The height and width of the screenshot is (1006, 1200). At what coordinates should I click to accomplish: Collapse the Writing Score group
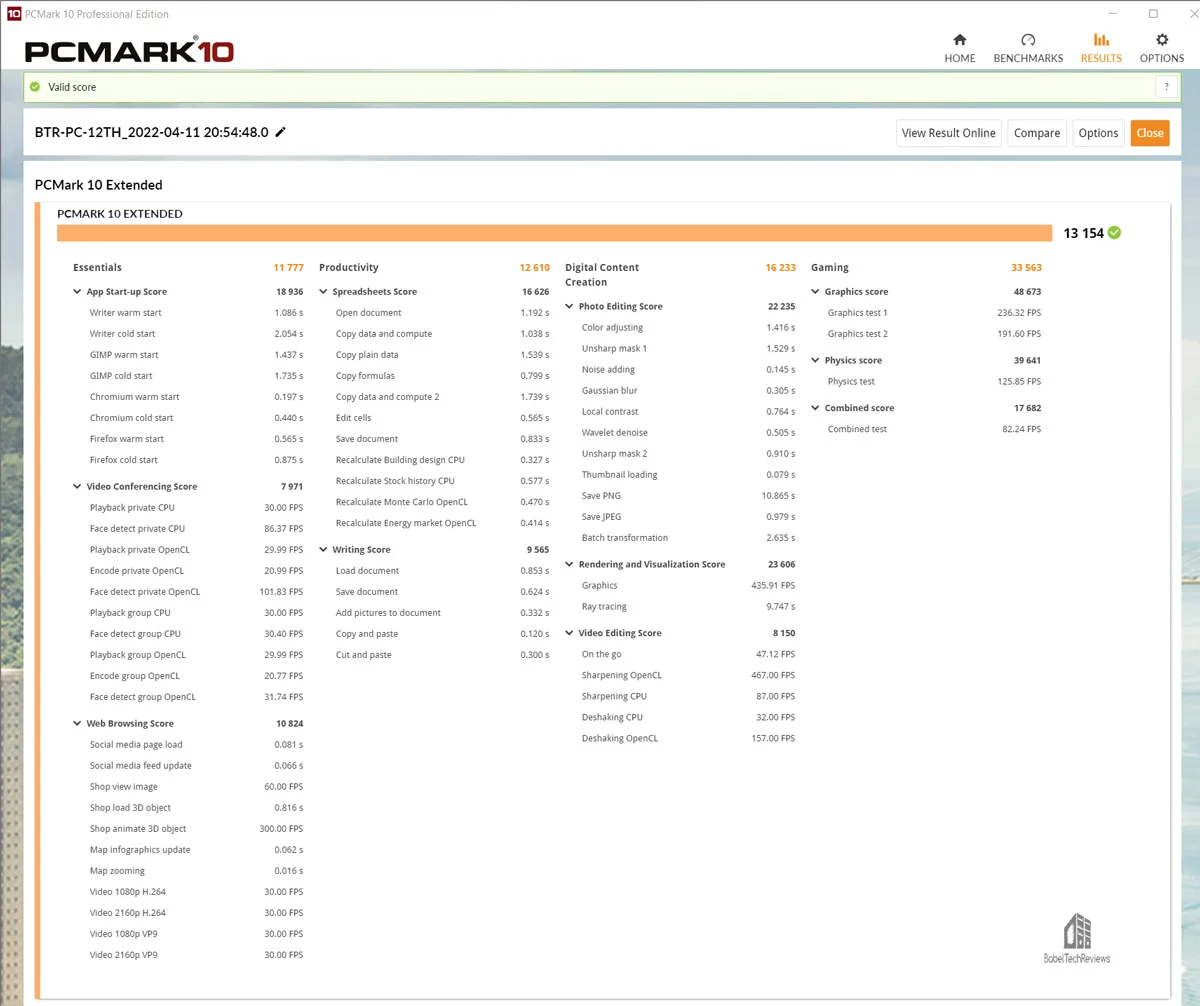tap(324, 550)
